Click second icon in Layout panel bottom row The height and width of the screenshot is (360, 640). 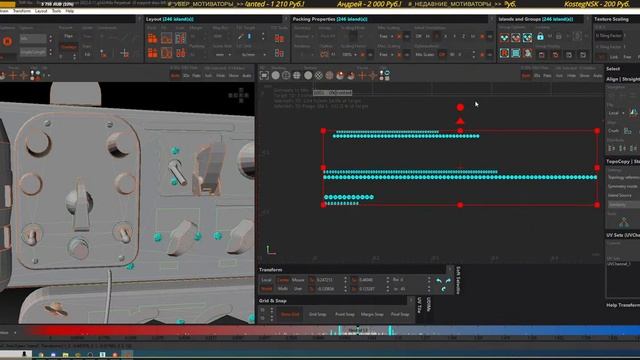pyautogui.click(x=167, y=53)
